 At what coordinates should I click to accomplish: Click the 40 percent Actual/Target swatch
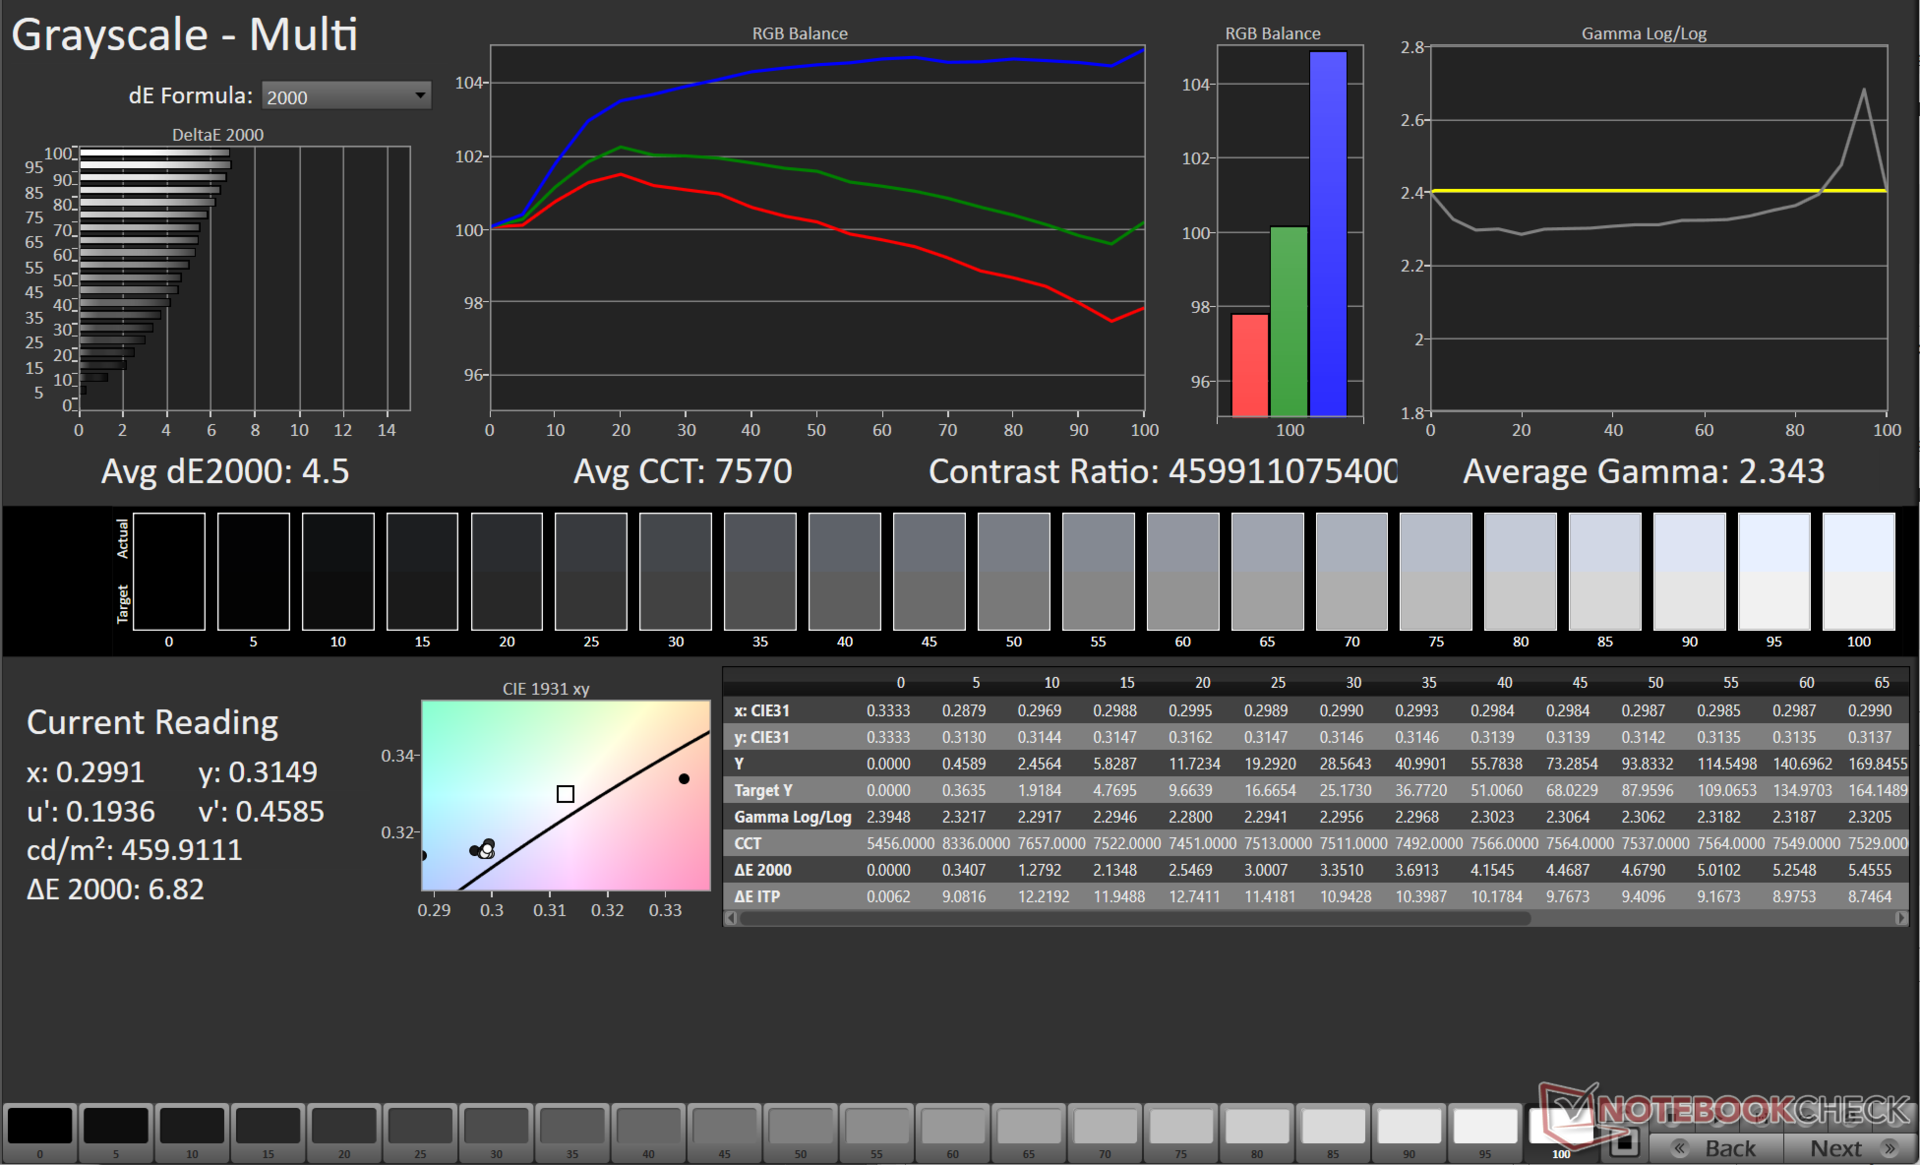tap(844, 572)
